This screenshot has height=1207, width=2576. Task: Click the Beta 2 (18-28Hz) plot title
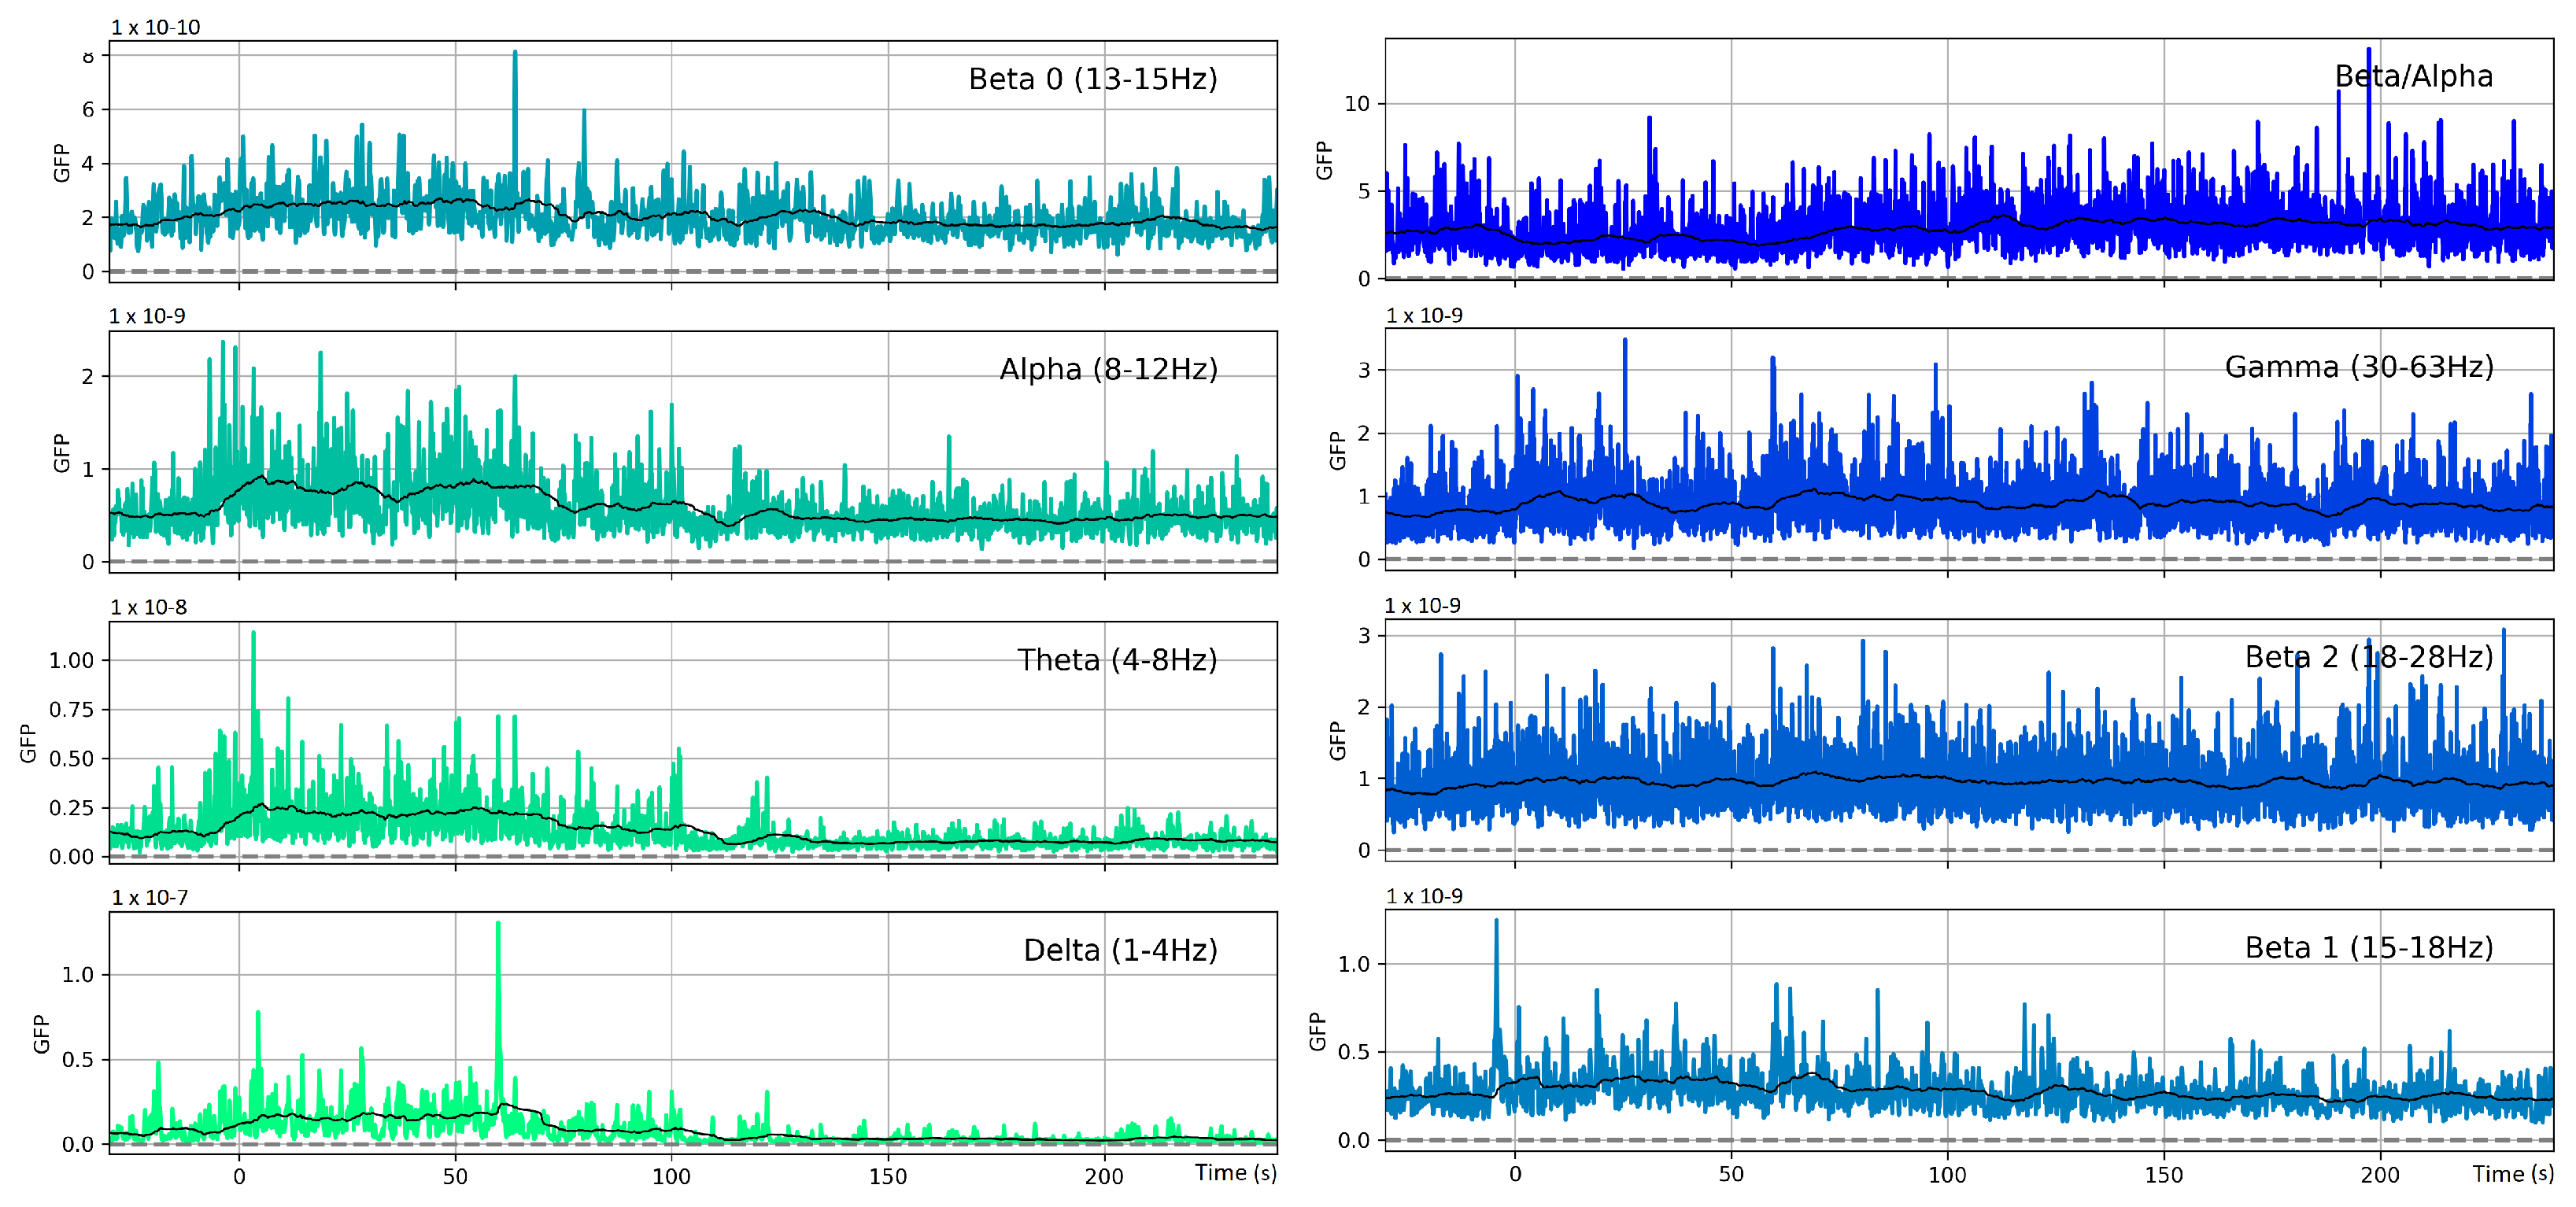tap(2368, 657)
